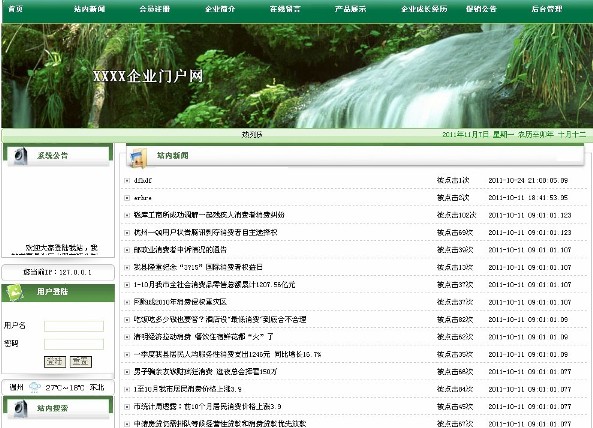
Task: Open the '清明经济拉动消费' news link
Action: [x=203, y=337]
